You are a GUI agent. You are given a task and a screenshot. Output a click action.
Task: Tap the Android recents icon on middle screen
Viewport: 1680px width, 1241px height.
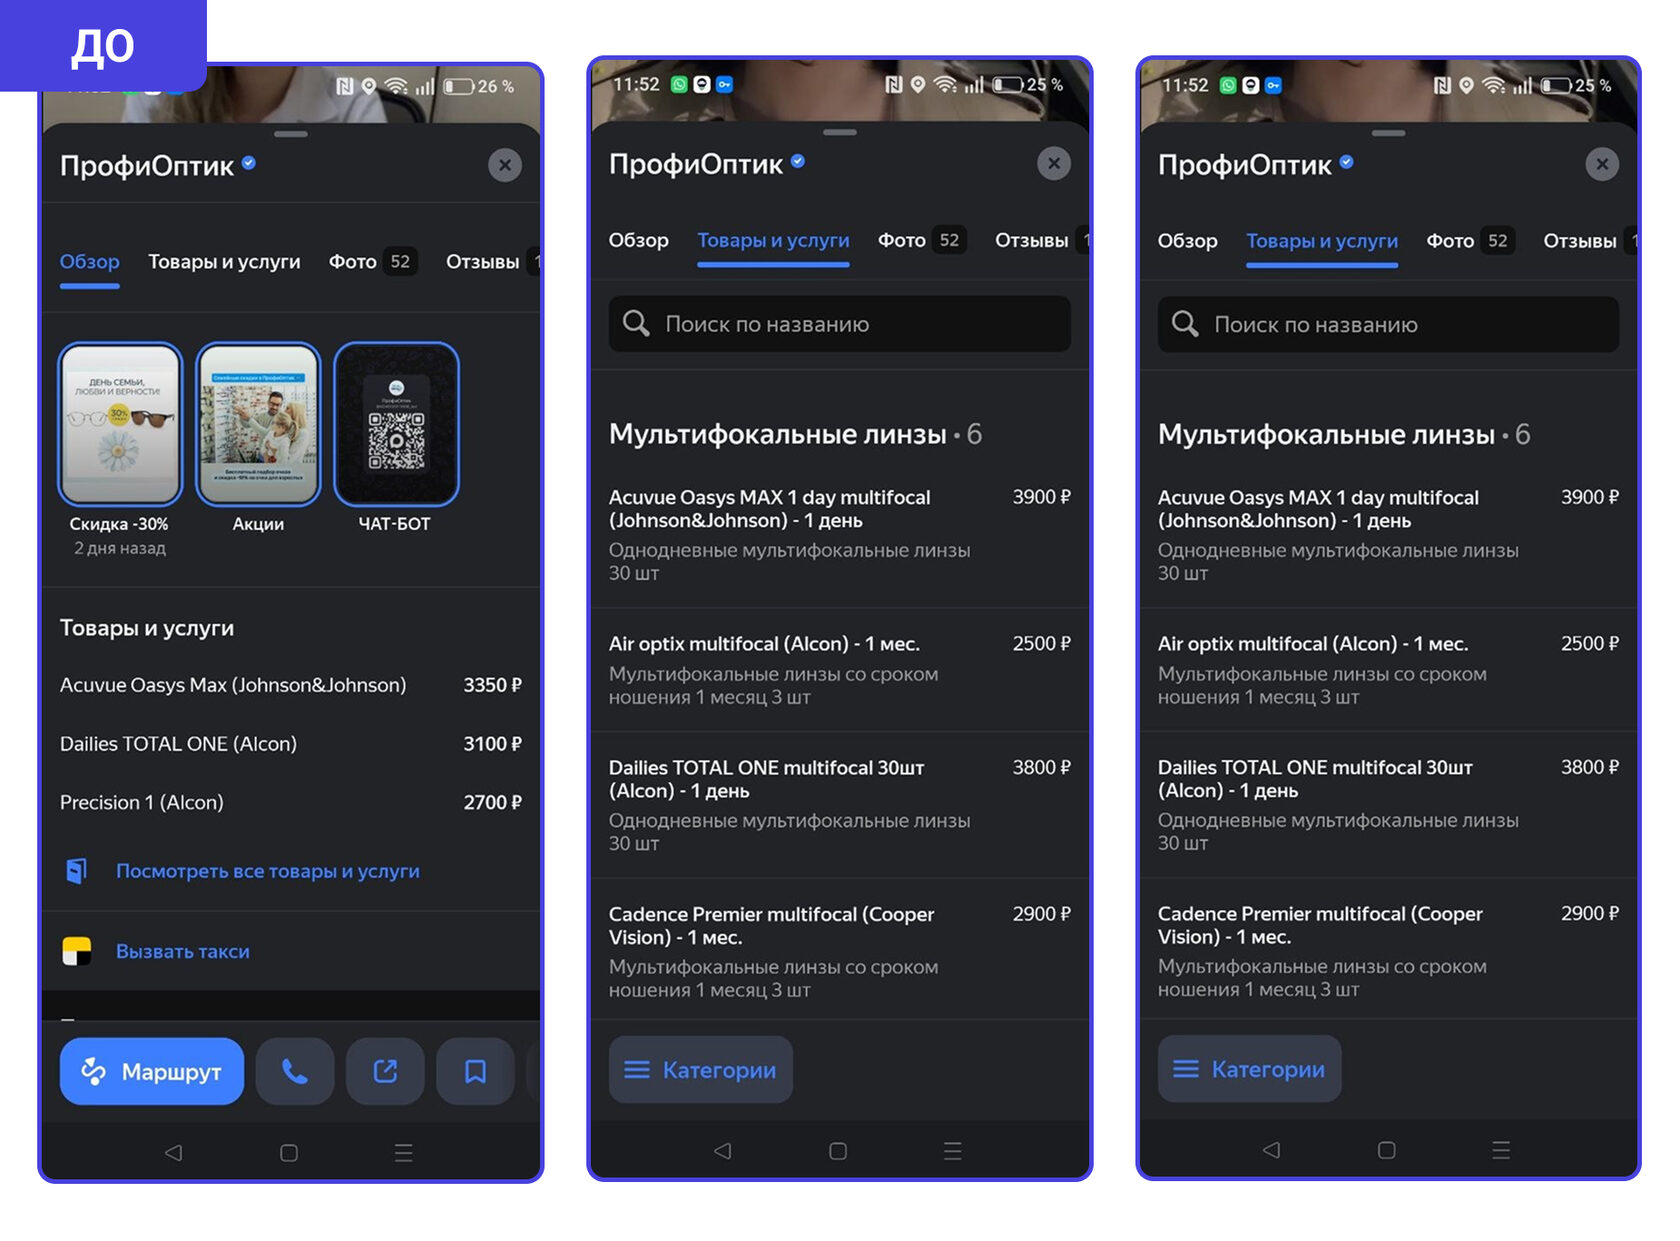coord(953,1151)
